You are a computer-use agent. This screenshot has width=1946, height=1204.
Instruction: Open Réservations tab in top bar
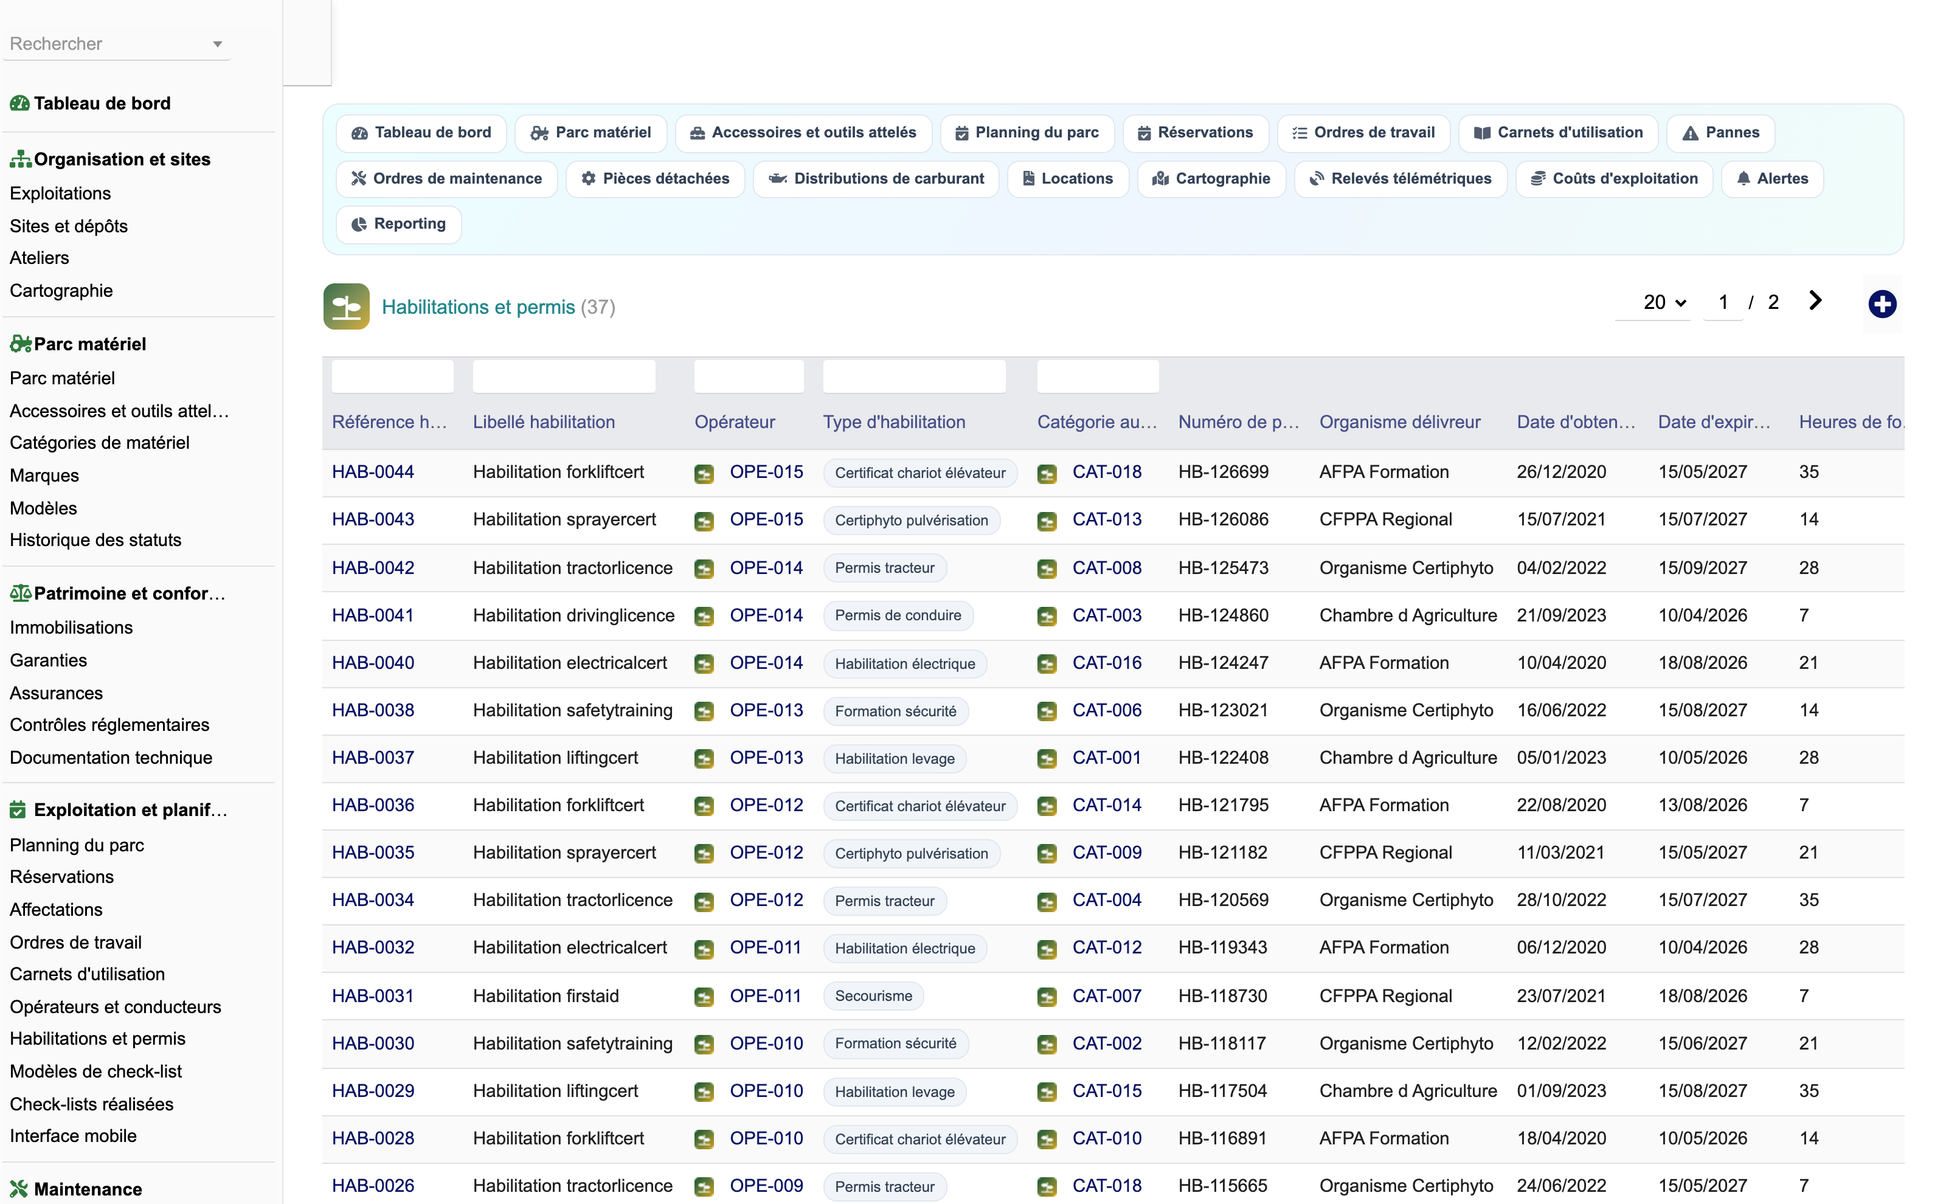pyautogui.click(x=1195, y=133)
